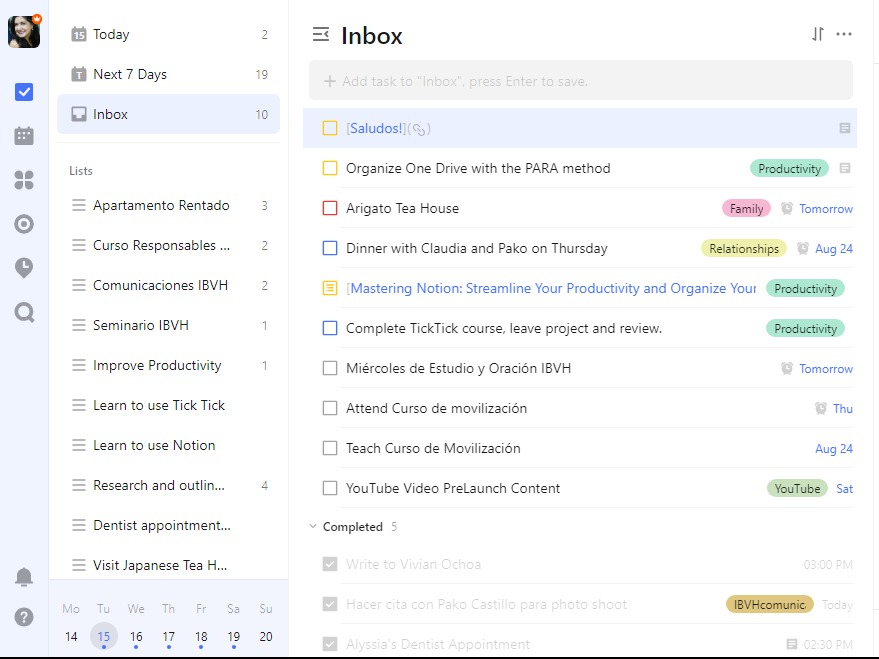Click the reminder alarm icon on Dinner with Claudia
879x659 pixels.
coord(803,248)
